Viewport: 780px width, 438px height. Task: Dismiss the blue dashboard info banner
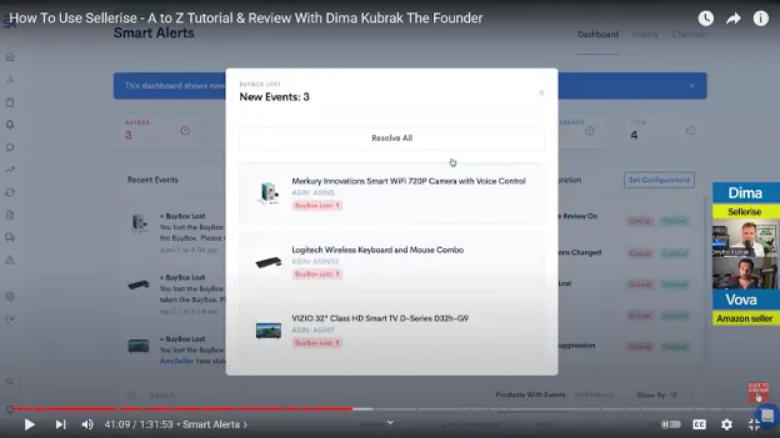(x=692, y=86)
